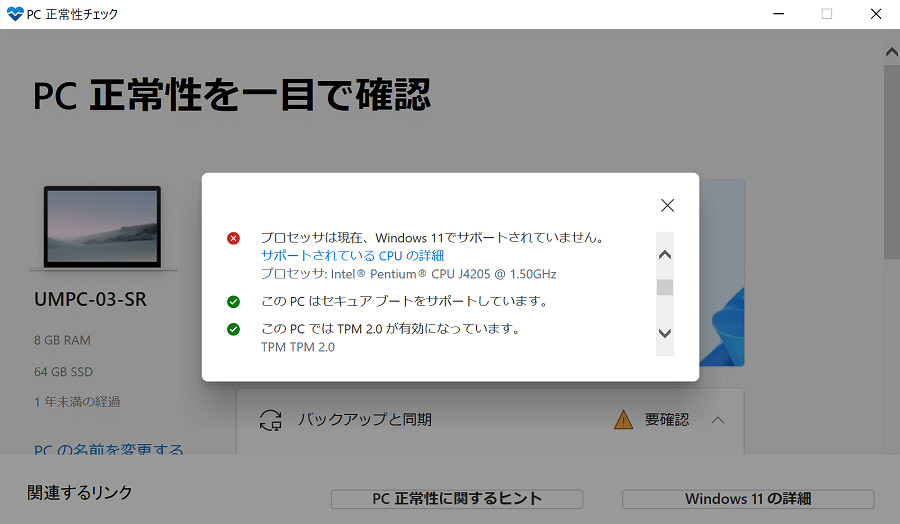Screen dimensions: 900x524
Task: Minimize the PC 正常性チェック window
Action: pyautogui.click(x=778, y=14)
